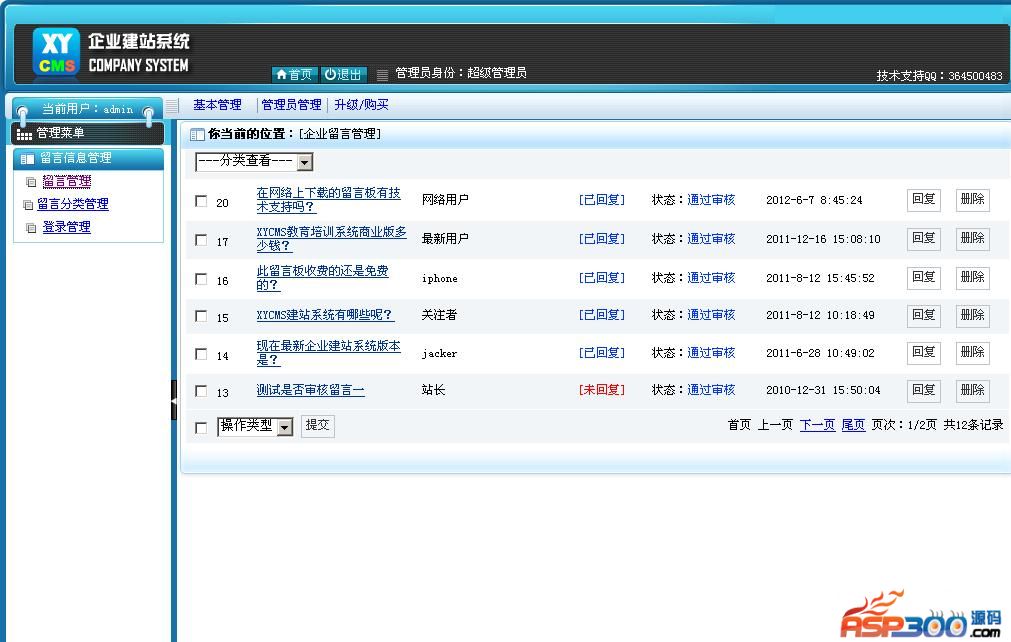Click the grid icon beside 管理菜单

[24, 134]
